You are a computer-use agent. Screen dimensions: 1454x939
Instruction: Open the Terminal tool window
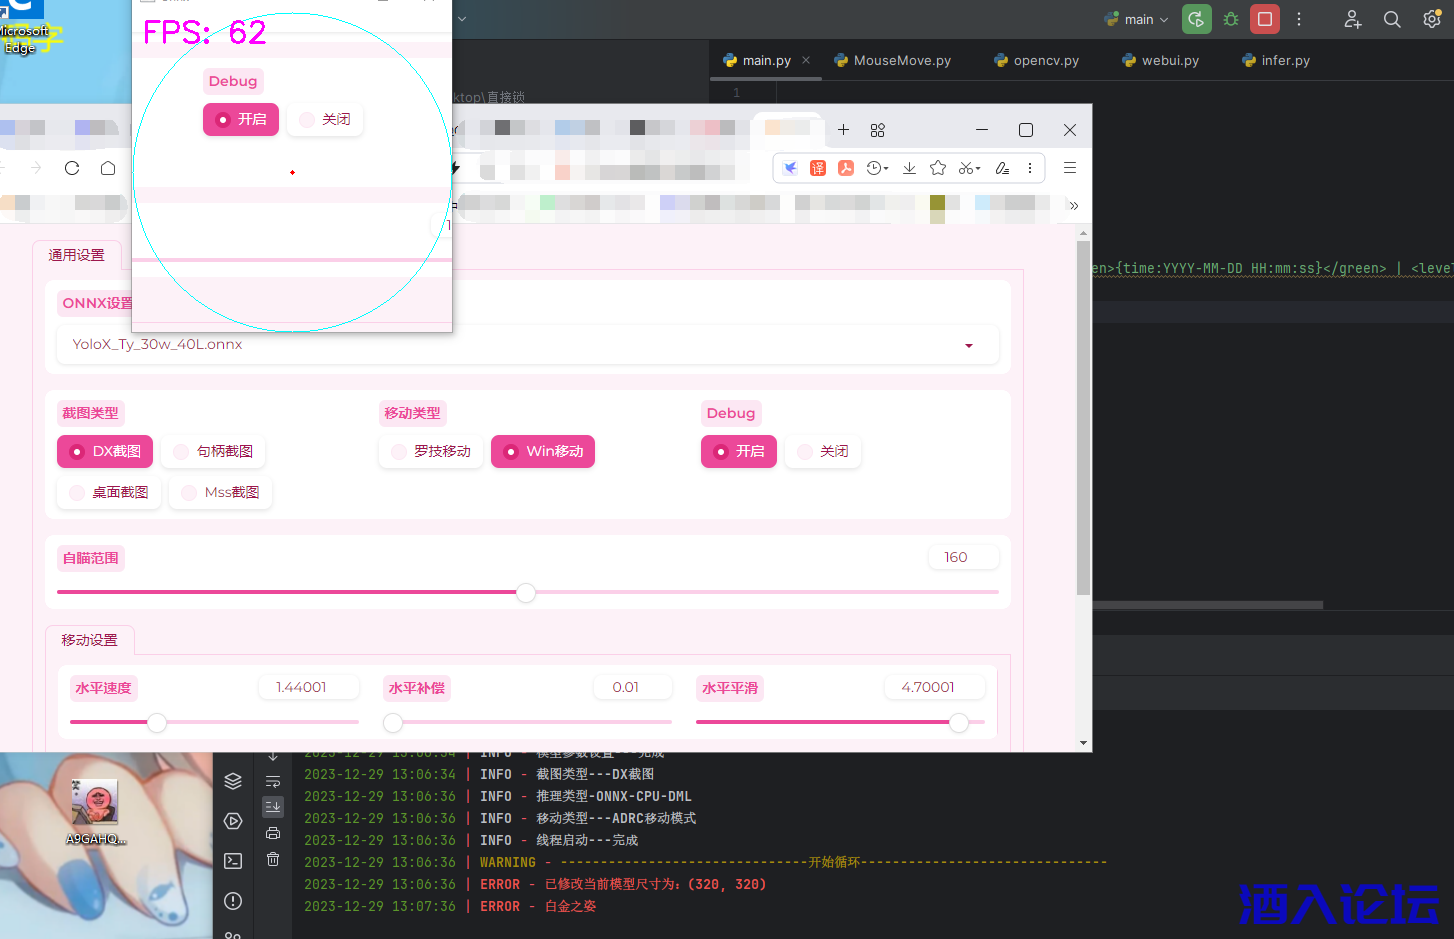(233, 861)
